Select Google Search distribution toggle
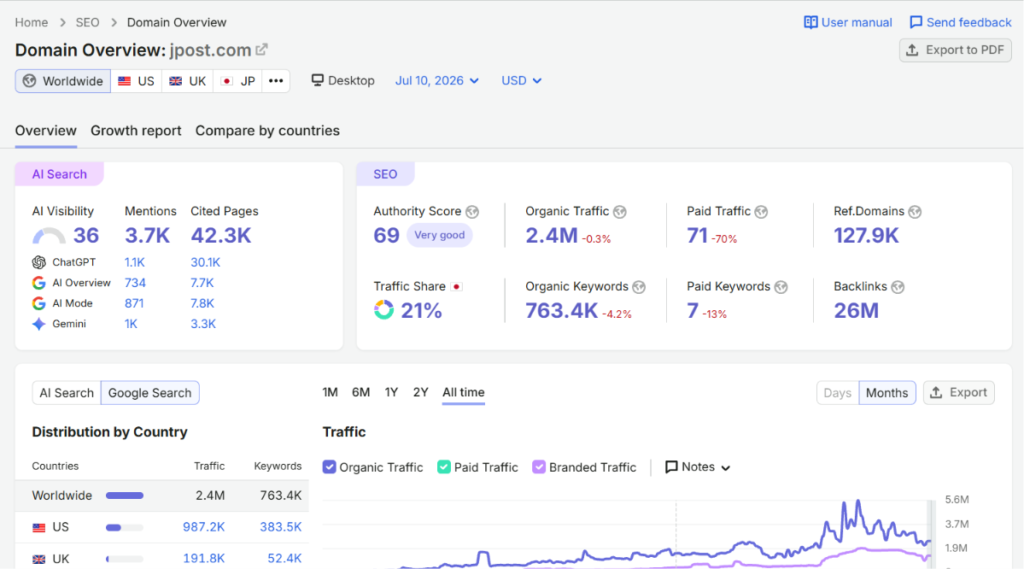The width and height of the screenshot is (1024, 569). point(150,393)
